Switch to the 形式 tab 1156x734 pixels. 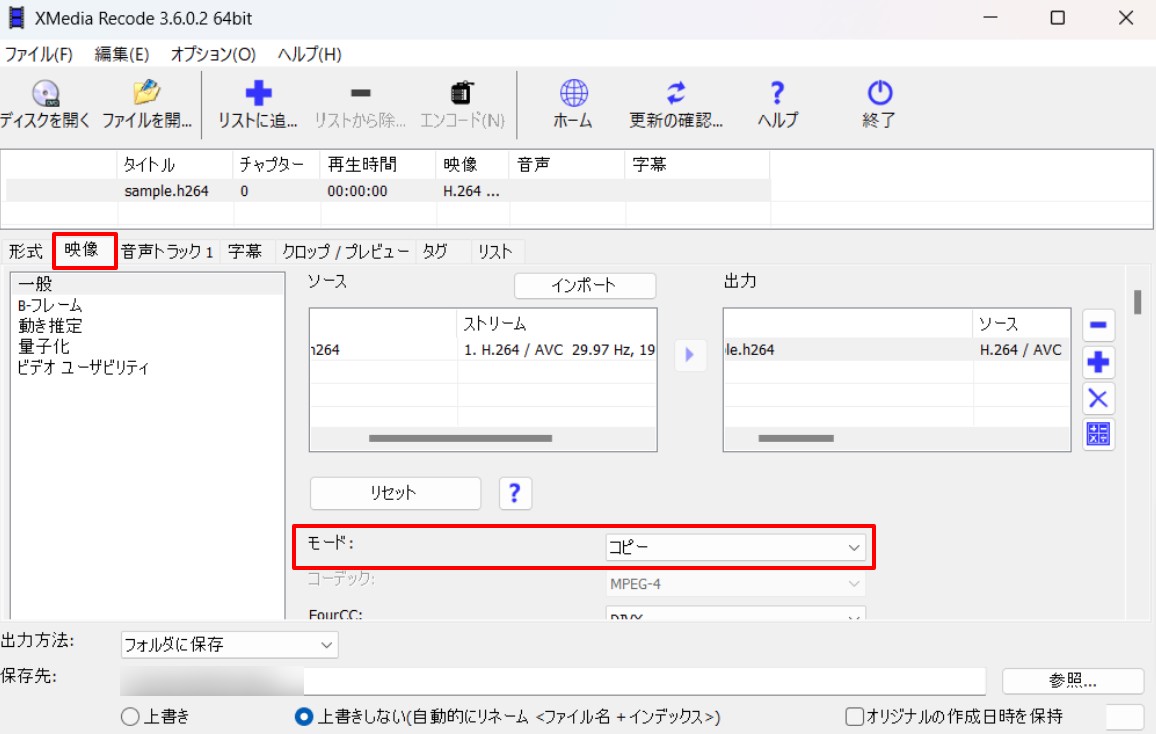(x=26, y=252)
